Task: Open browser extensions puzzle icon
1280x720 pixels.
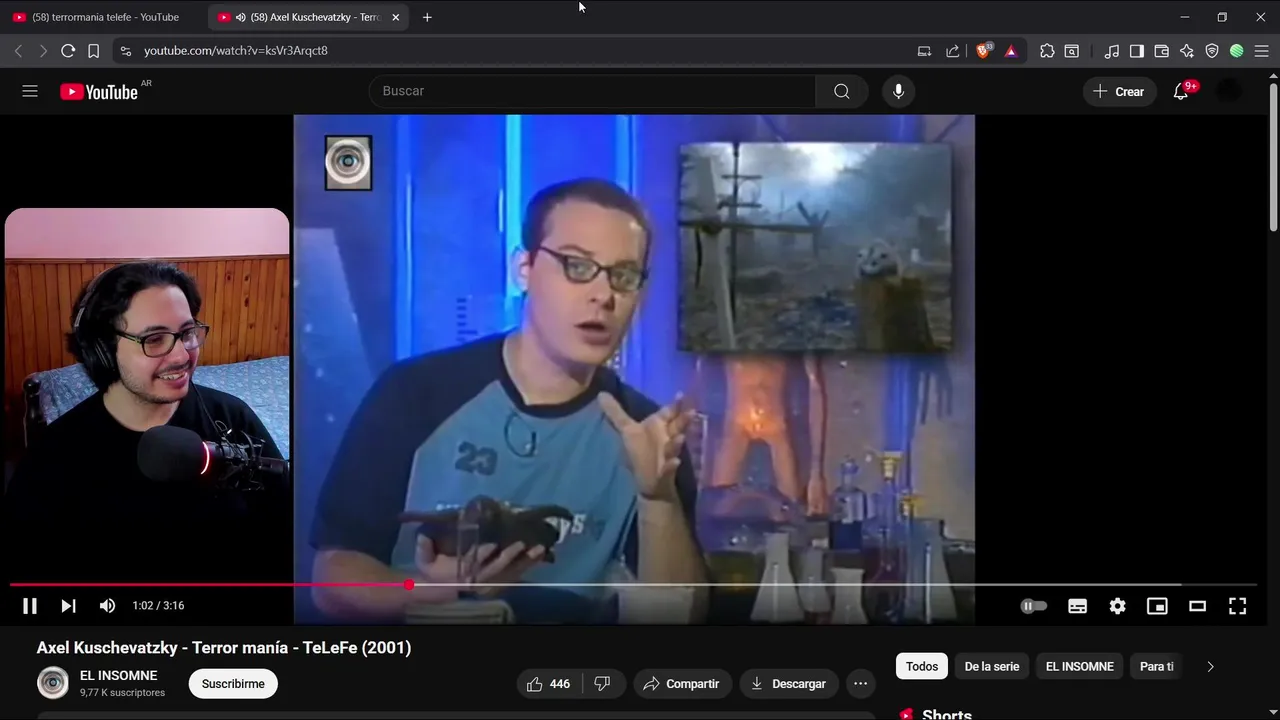Action: [x=1047, y=51]
